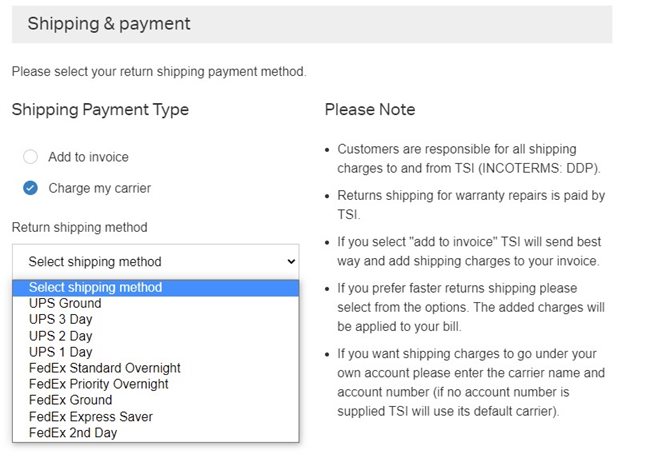Select the "Charge my carrier" radio button
650x458 pixels.
[30, 188]
